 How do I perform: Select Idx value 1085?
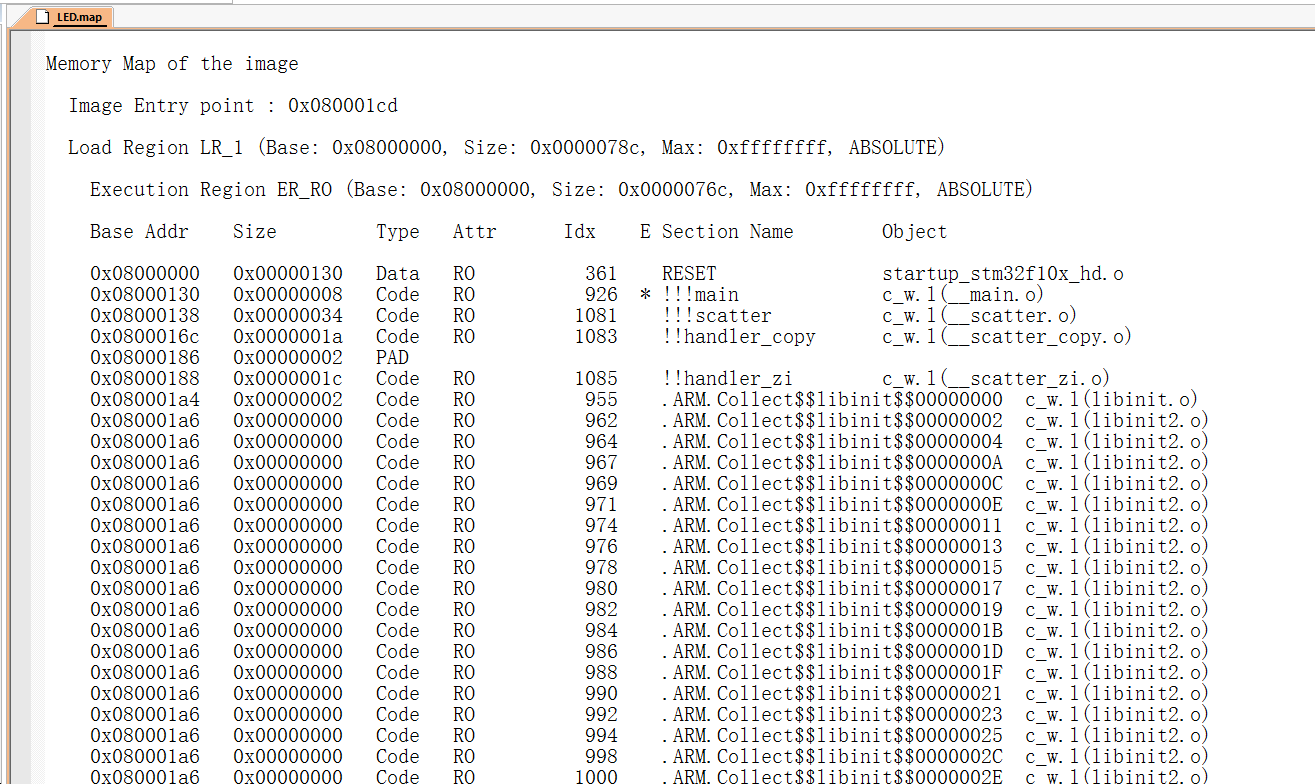pos(597,379)
